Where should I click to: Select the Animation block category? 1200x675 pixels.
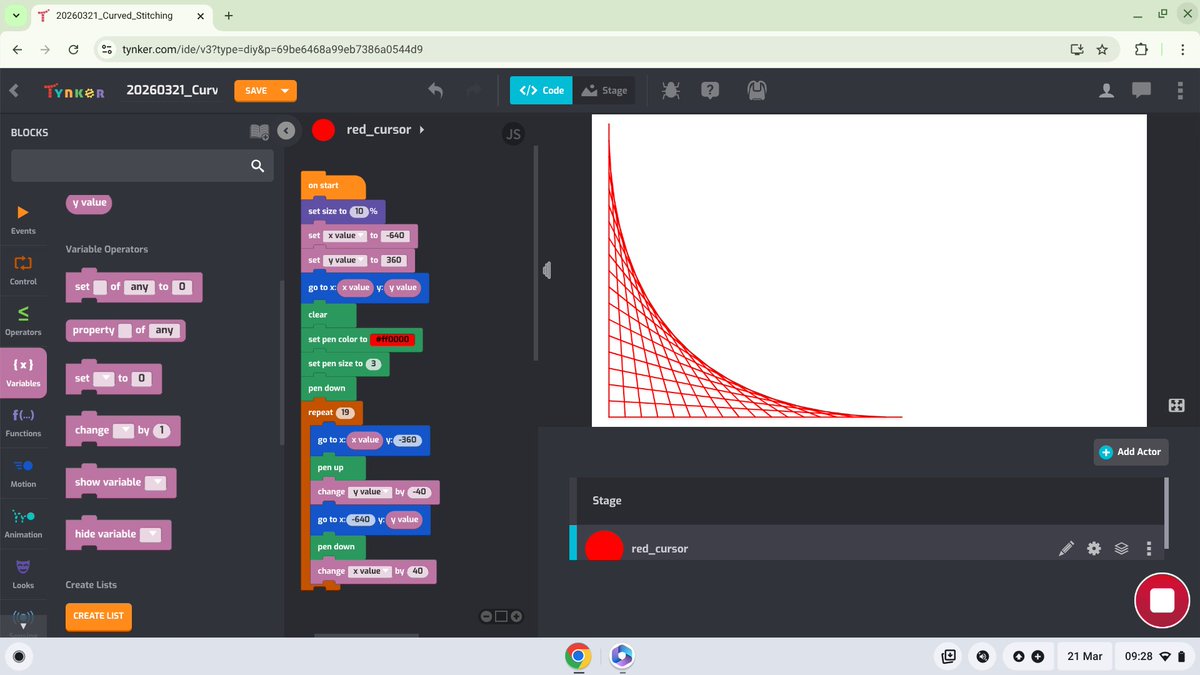(23, 523)
